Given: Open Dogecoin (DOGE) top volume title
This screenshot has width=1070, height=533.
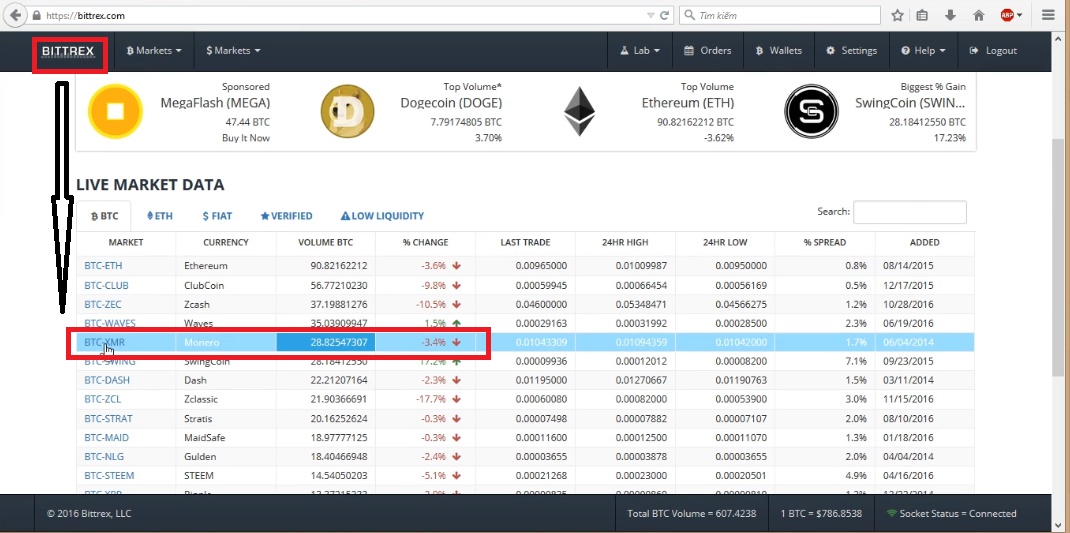Looking at the screenshot, I should (451, 103).
